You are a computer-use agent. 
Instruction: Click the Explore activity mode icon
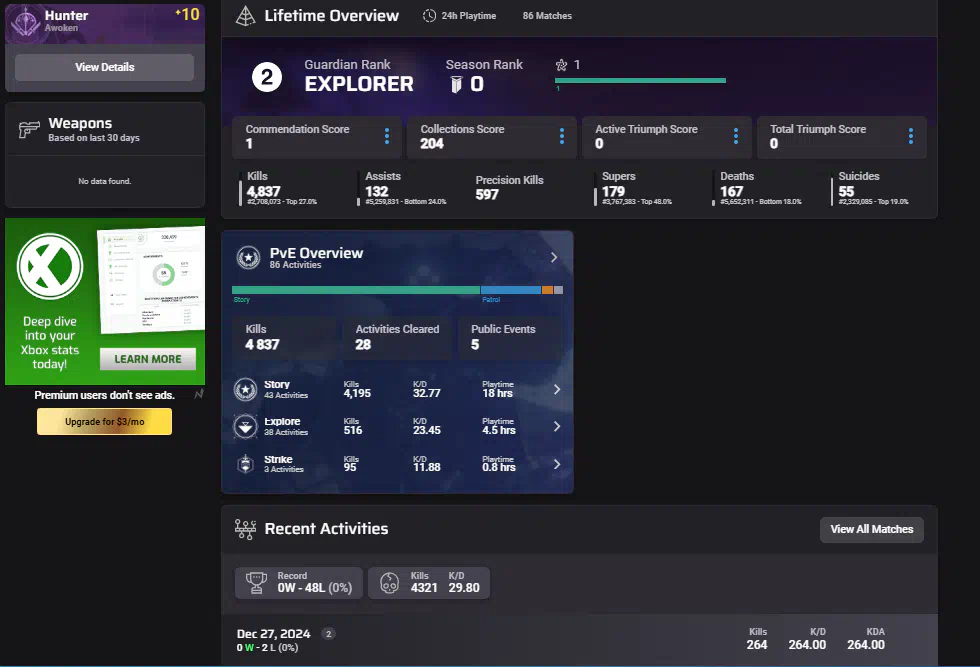coord(245,427)
